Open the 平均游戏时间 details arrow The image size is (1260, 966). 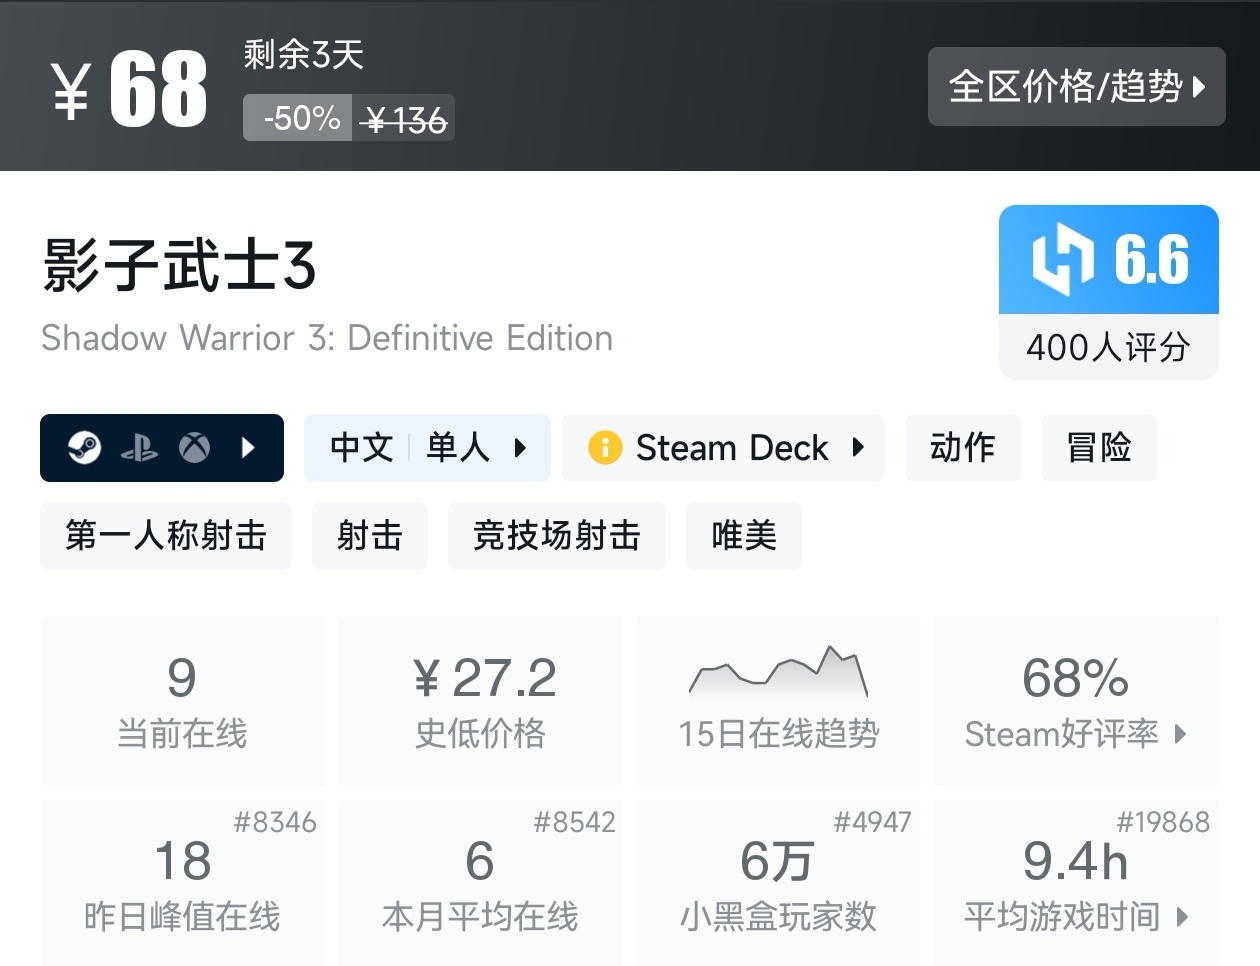tap(1182, 916)
